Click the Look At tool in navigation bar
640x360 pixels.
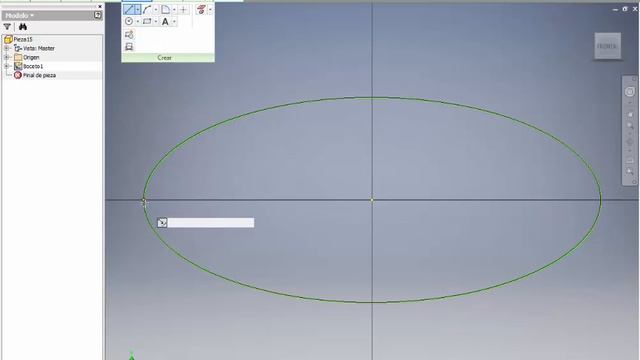(630, 160)
